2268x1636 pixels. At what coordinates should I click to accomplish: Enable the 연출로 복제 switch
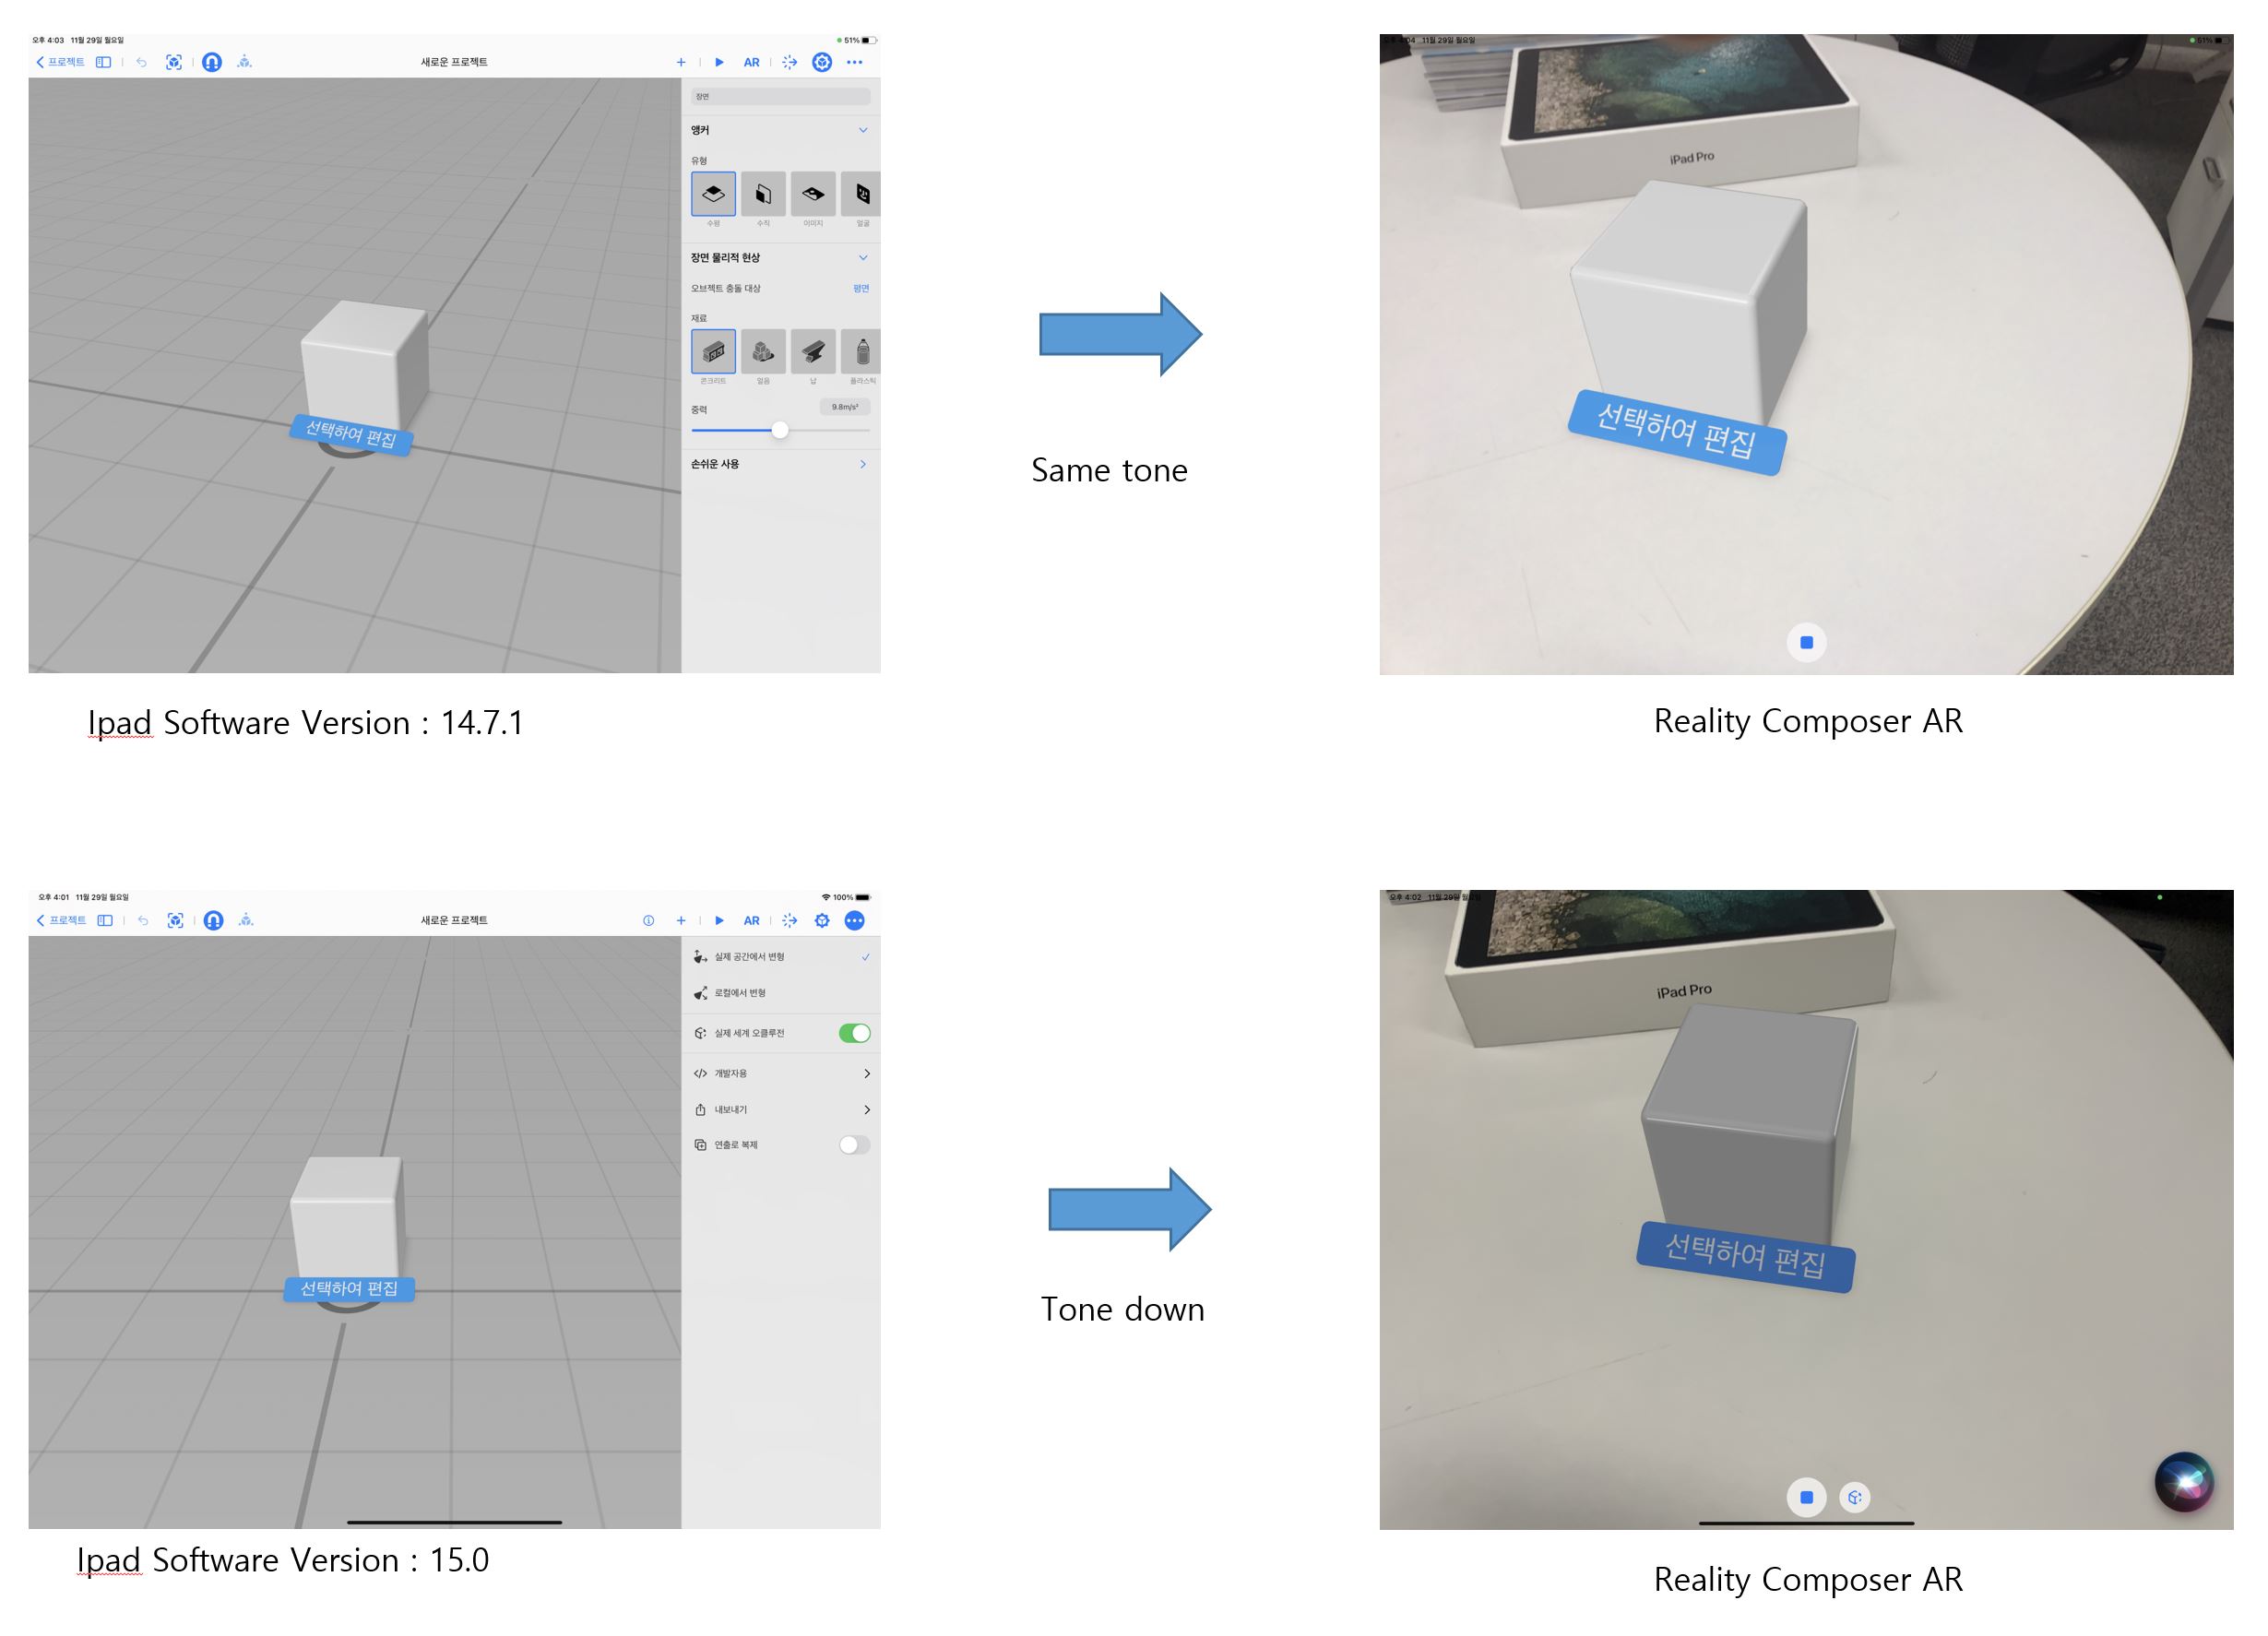point(854,1145)
